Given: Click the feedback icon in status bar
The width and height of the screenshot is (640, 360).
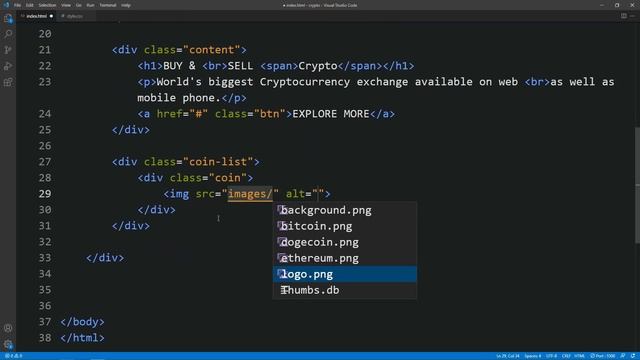Looking at the screenshot, I should pos(623,356).
